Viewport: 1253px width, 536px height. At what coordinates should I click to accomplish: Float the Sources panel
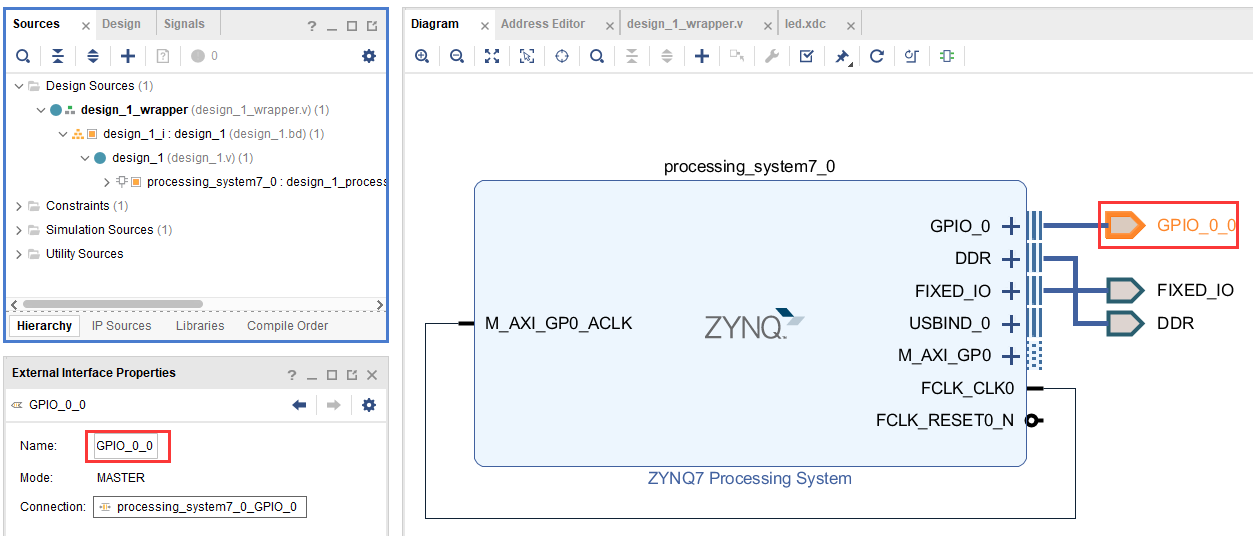372,26
